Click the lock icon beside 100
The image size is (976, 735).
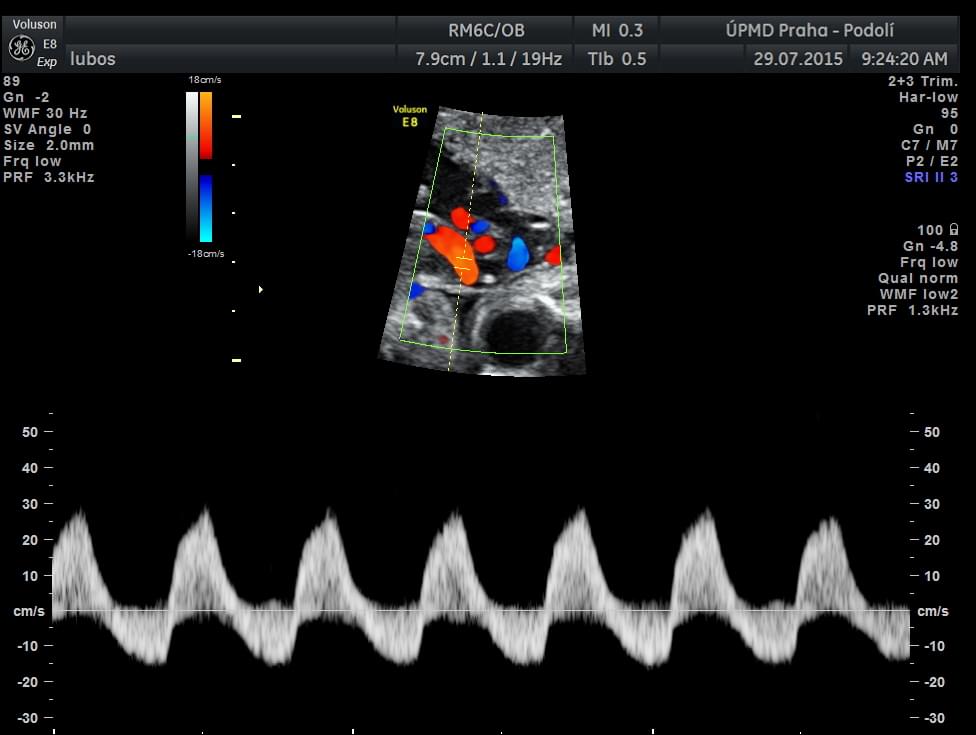coord(954,230)
